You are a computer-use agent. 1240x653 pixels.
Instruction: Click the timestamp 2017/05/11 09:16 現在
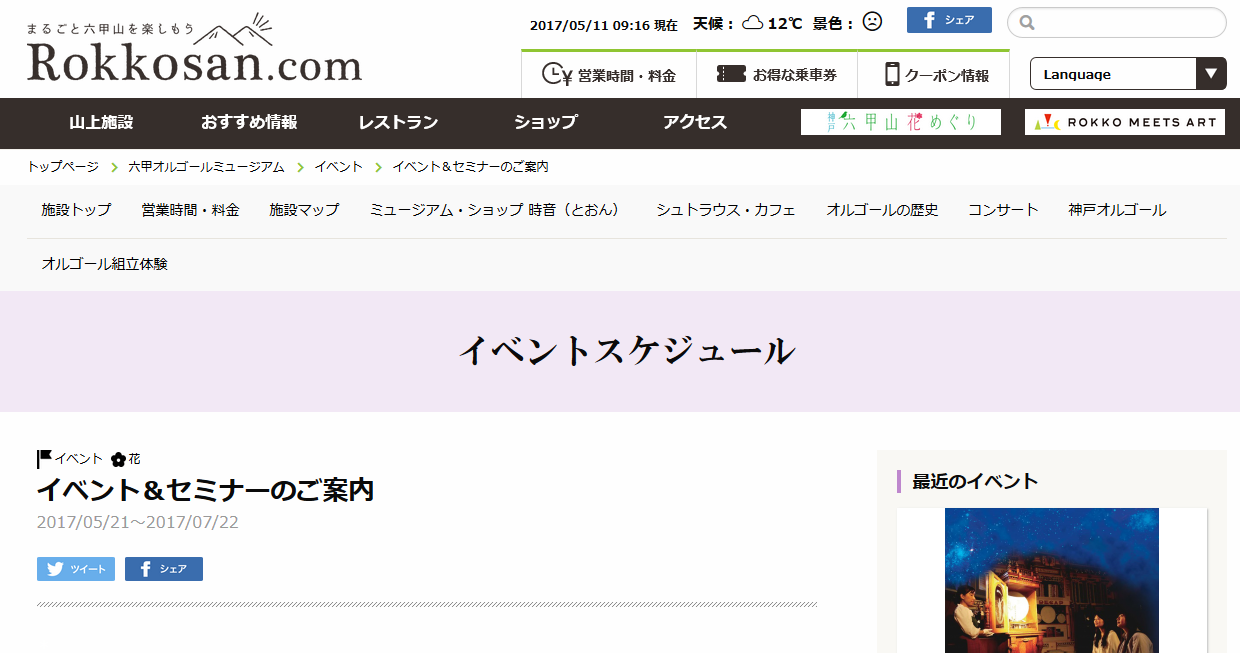coord(603,25)
